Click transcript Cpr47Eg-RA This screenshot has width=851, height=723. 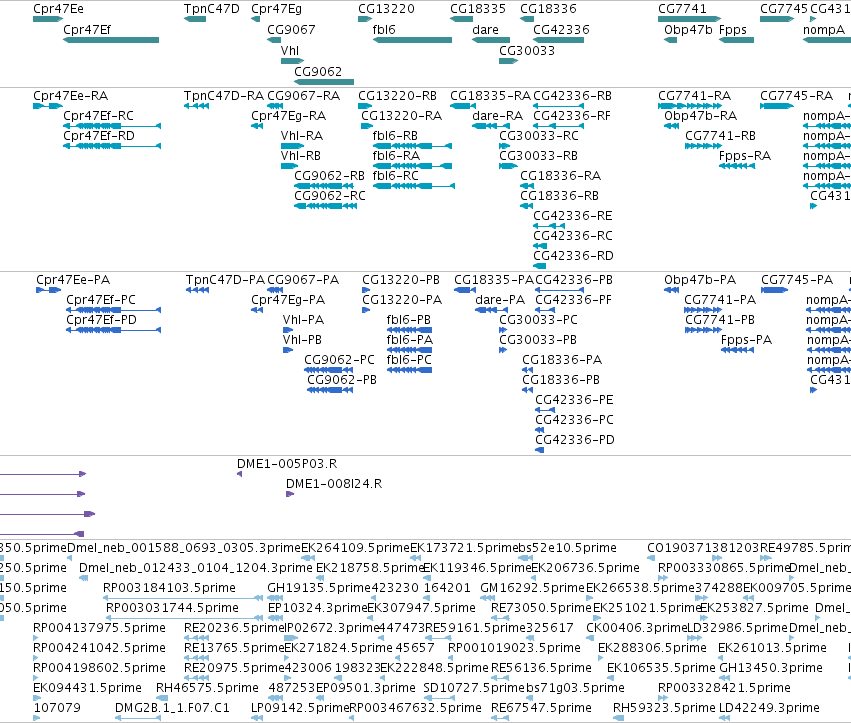coord(289,116)
